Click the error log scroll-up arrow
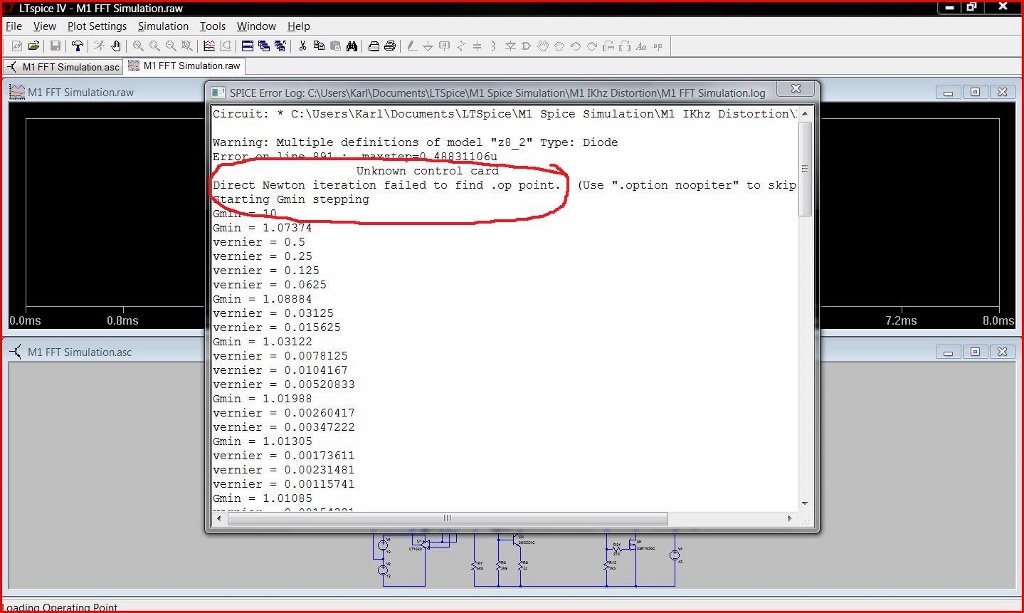1024x613 pixels. pos(805,114)
